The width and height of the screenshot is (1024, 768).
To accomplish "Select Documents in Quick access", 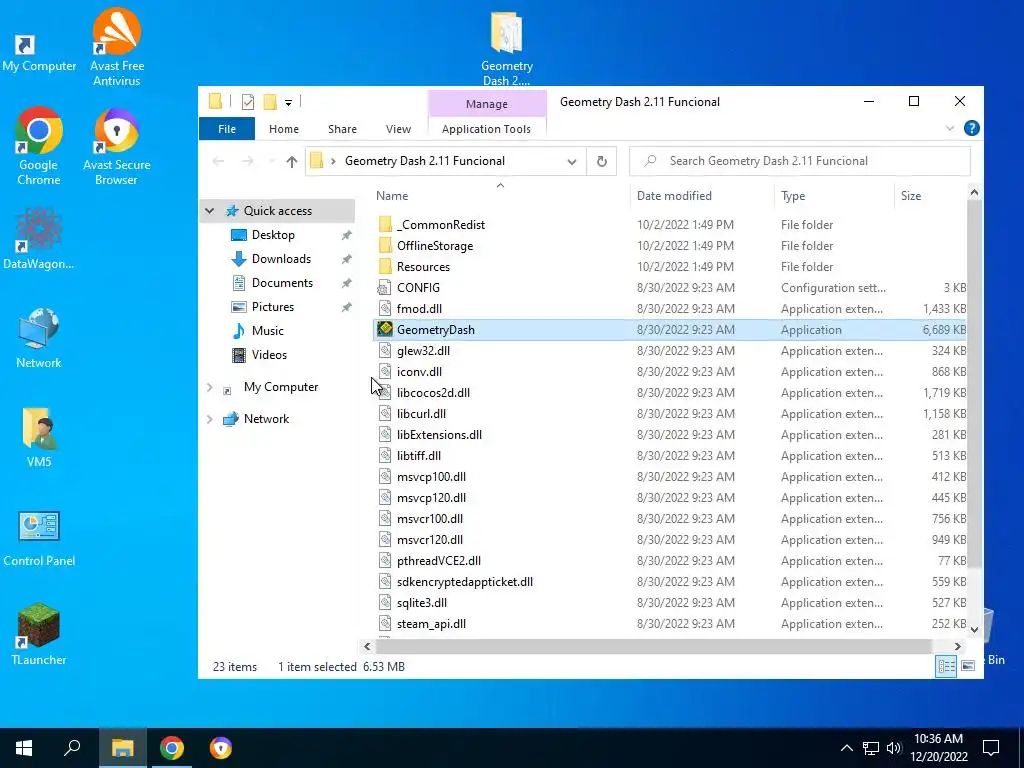I will [x=282, y=283].
